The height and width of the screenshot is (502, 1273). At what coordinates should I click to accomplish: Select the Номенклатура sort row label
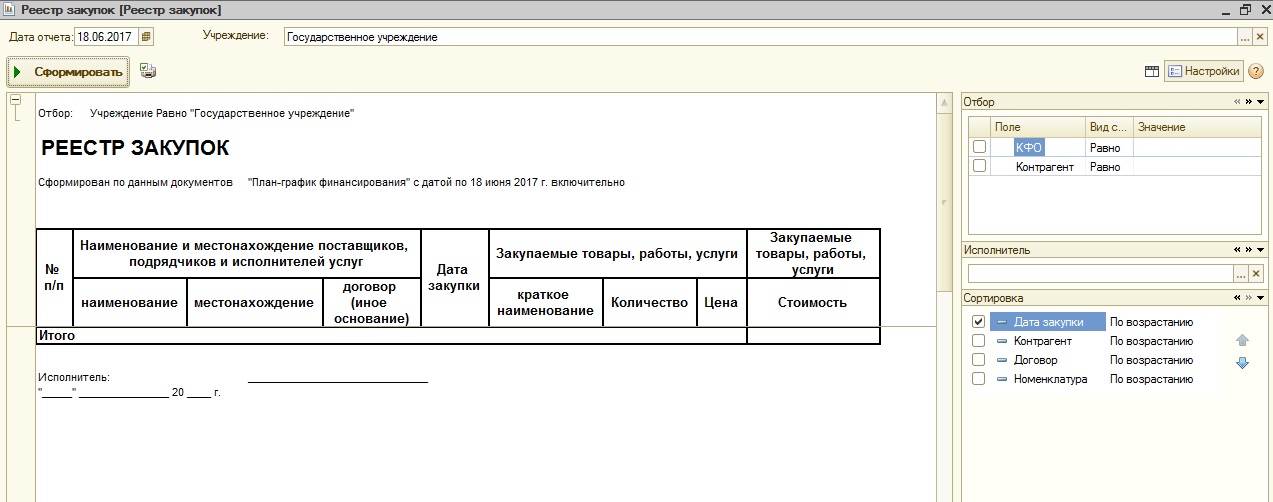(x=1050, y=379)
